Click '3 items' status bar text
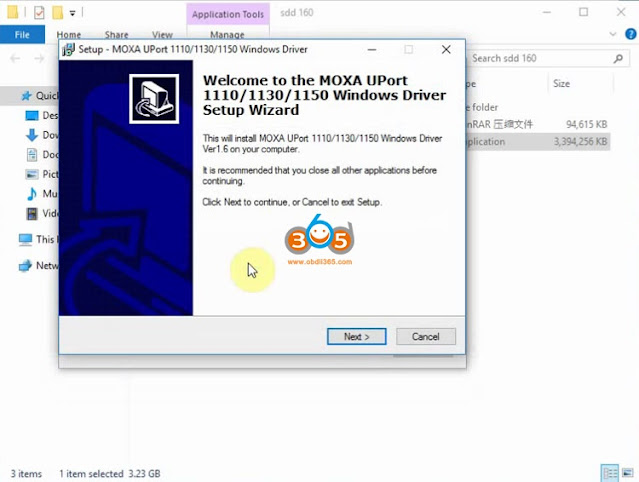Image resolution: width=639 pixels, height=482 pixels. (x=26, y=474)
